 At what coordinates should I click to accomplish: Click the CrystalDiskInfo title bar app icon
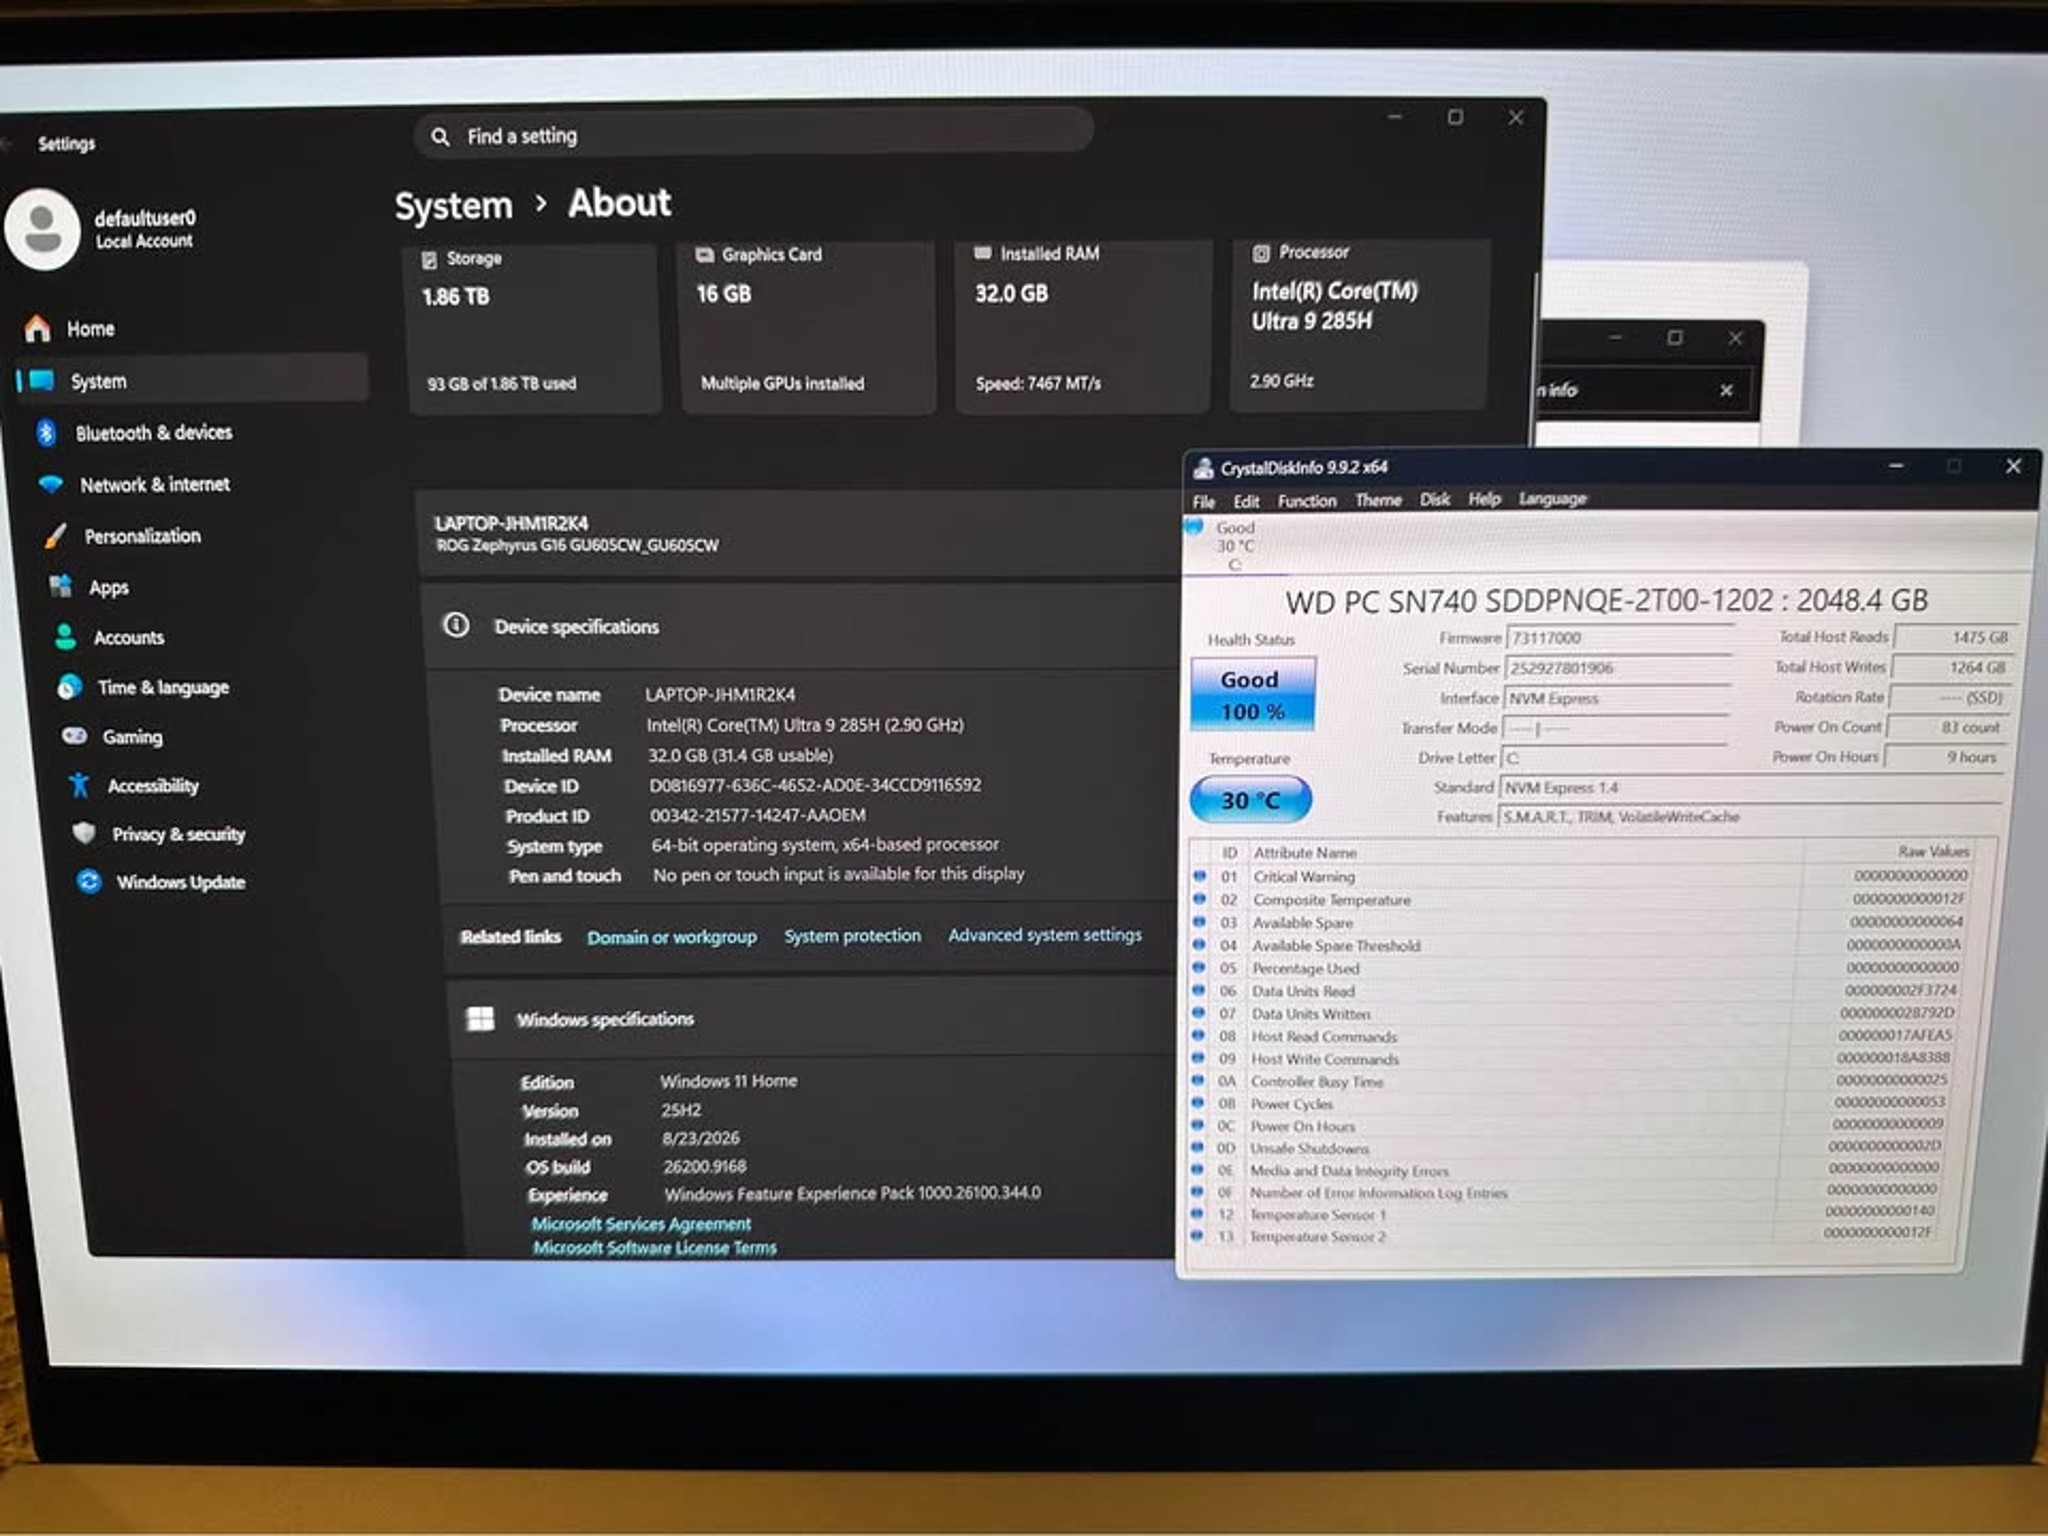coord(1203,467)
